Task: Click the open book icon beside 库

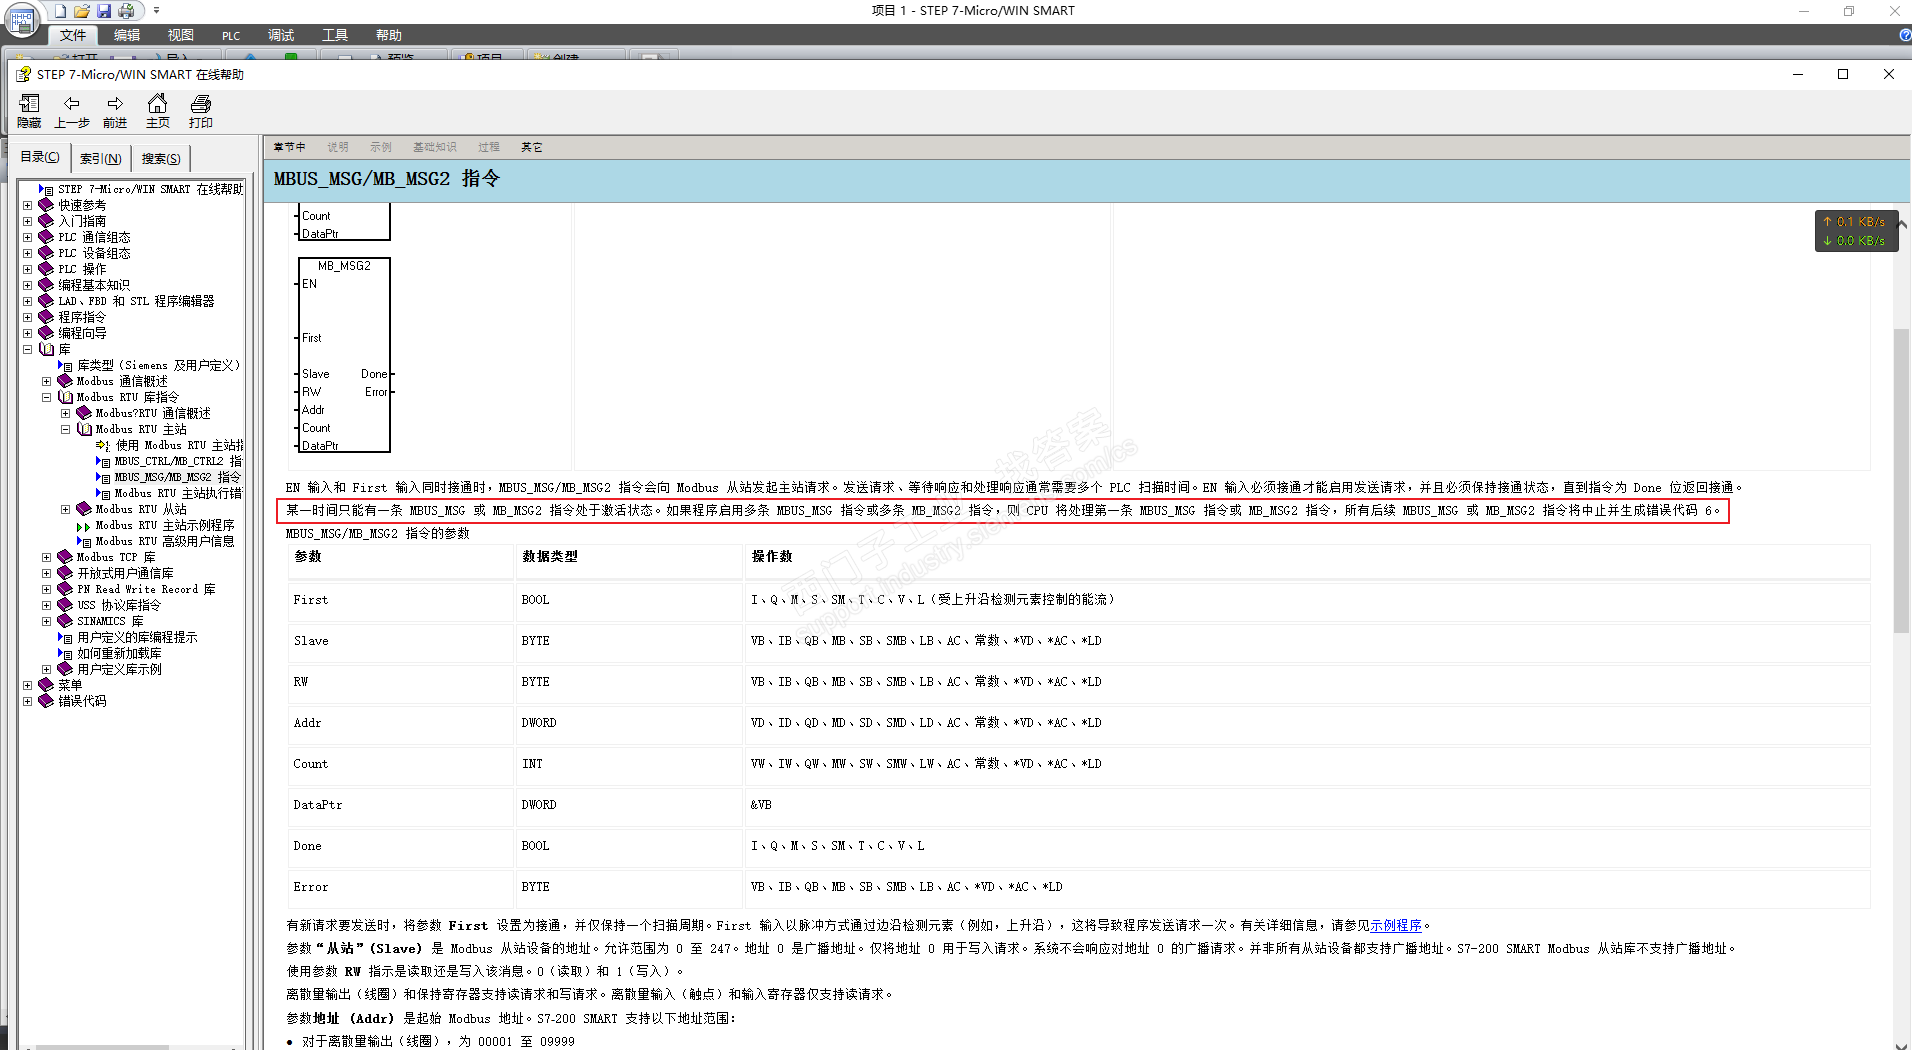Action: coord(46,349)
